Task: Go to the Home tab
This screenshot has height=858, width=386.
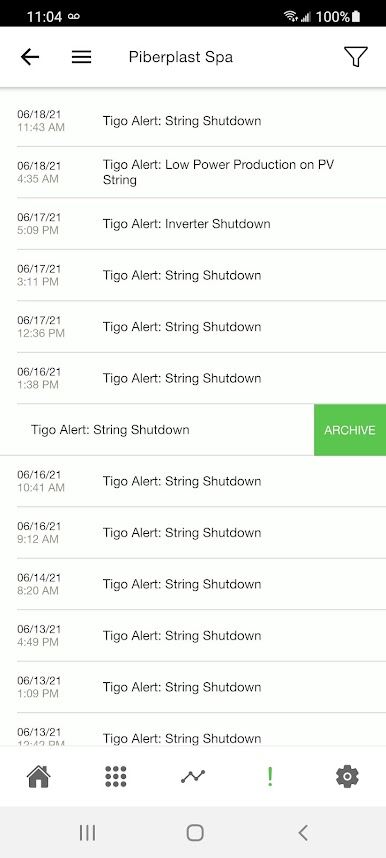Action: [39, 776]
